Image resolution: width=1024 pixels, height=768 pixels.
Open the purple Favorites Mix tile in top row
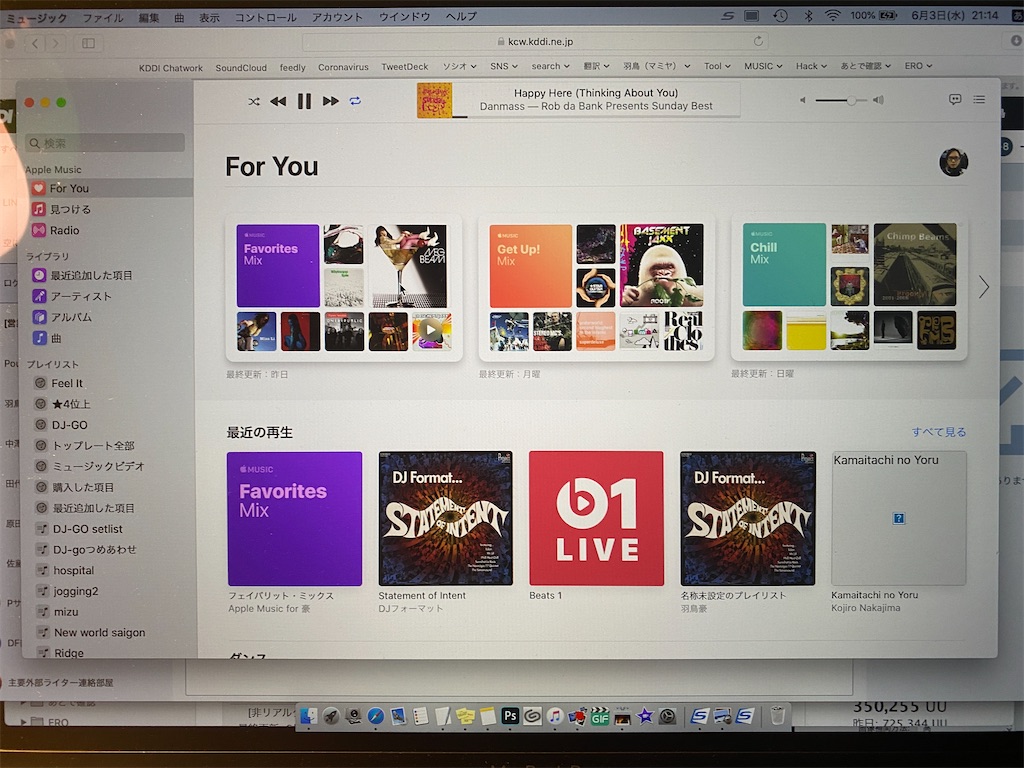[278, 265]
